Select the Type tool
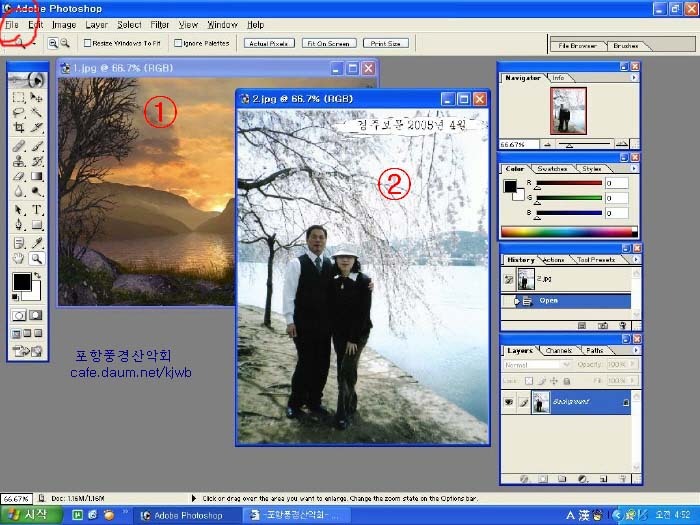The width and height of the screenshot is (700, 525). 37,209
